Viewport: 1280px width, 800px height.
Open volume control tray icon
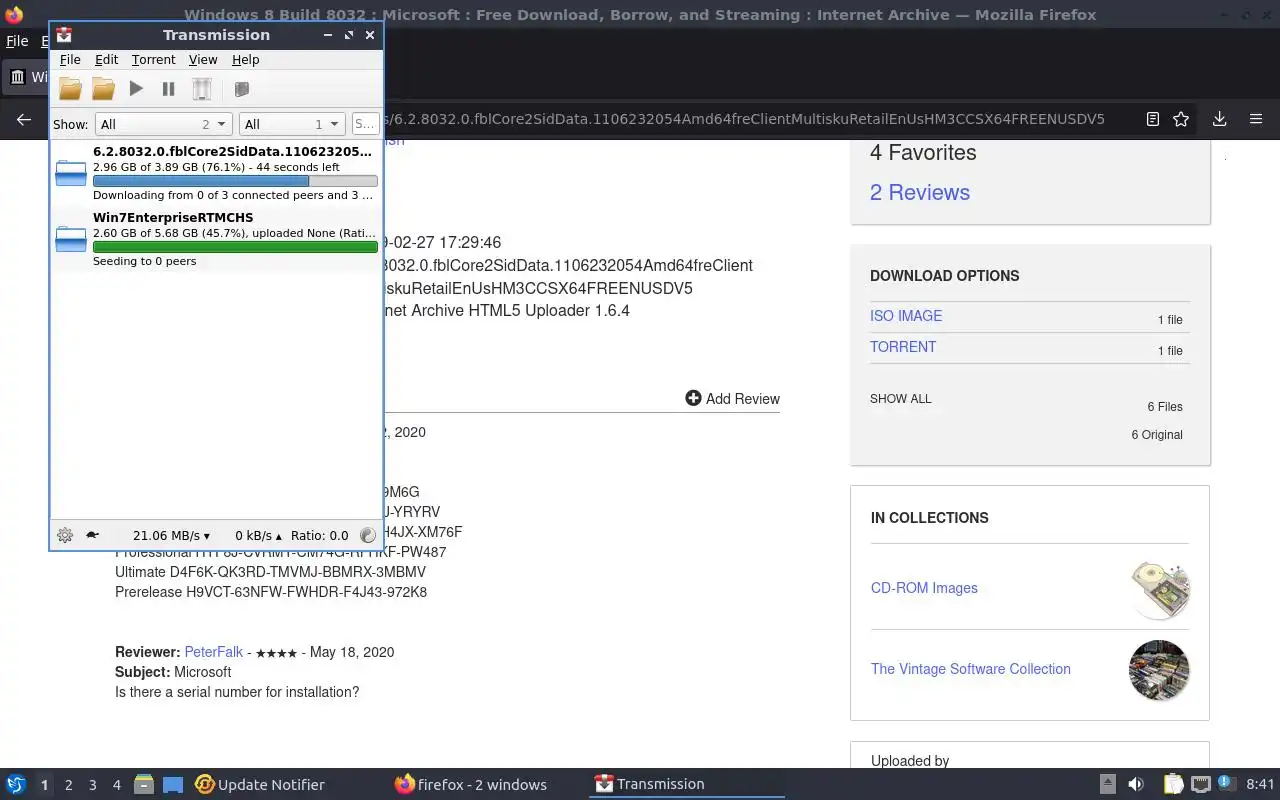1136,784
